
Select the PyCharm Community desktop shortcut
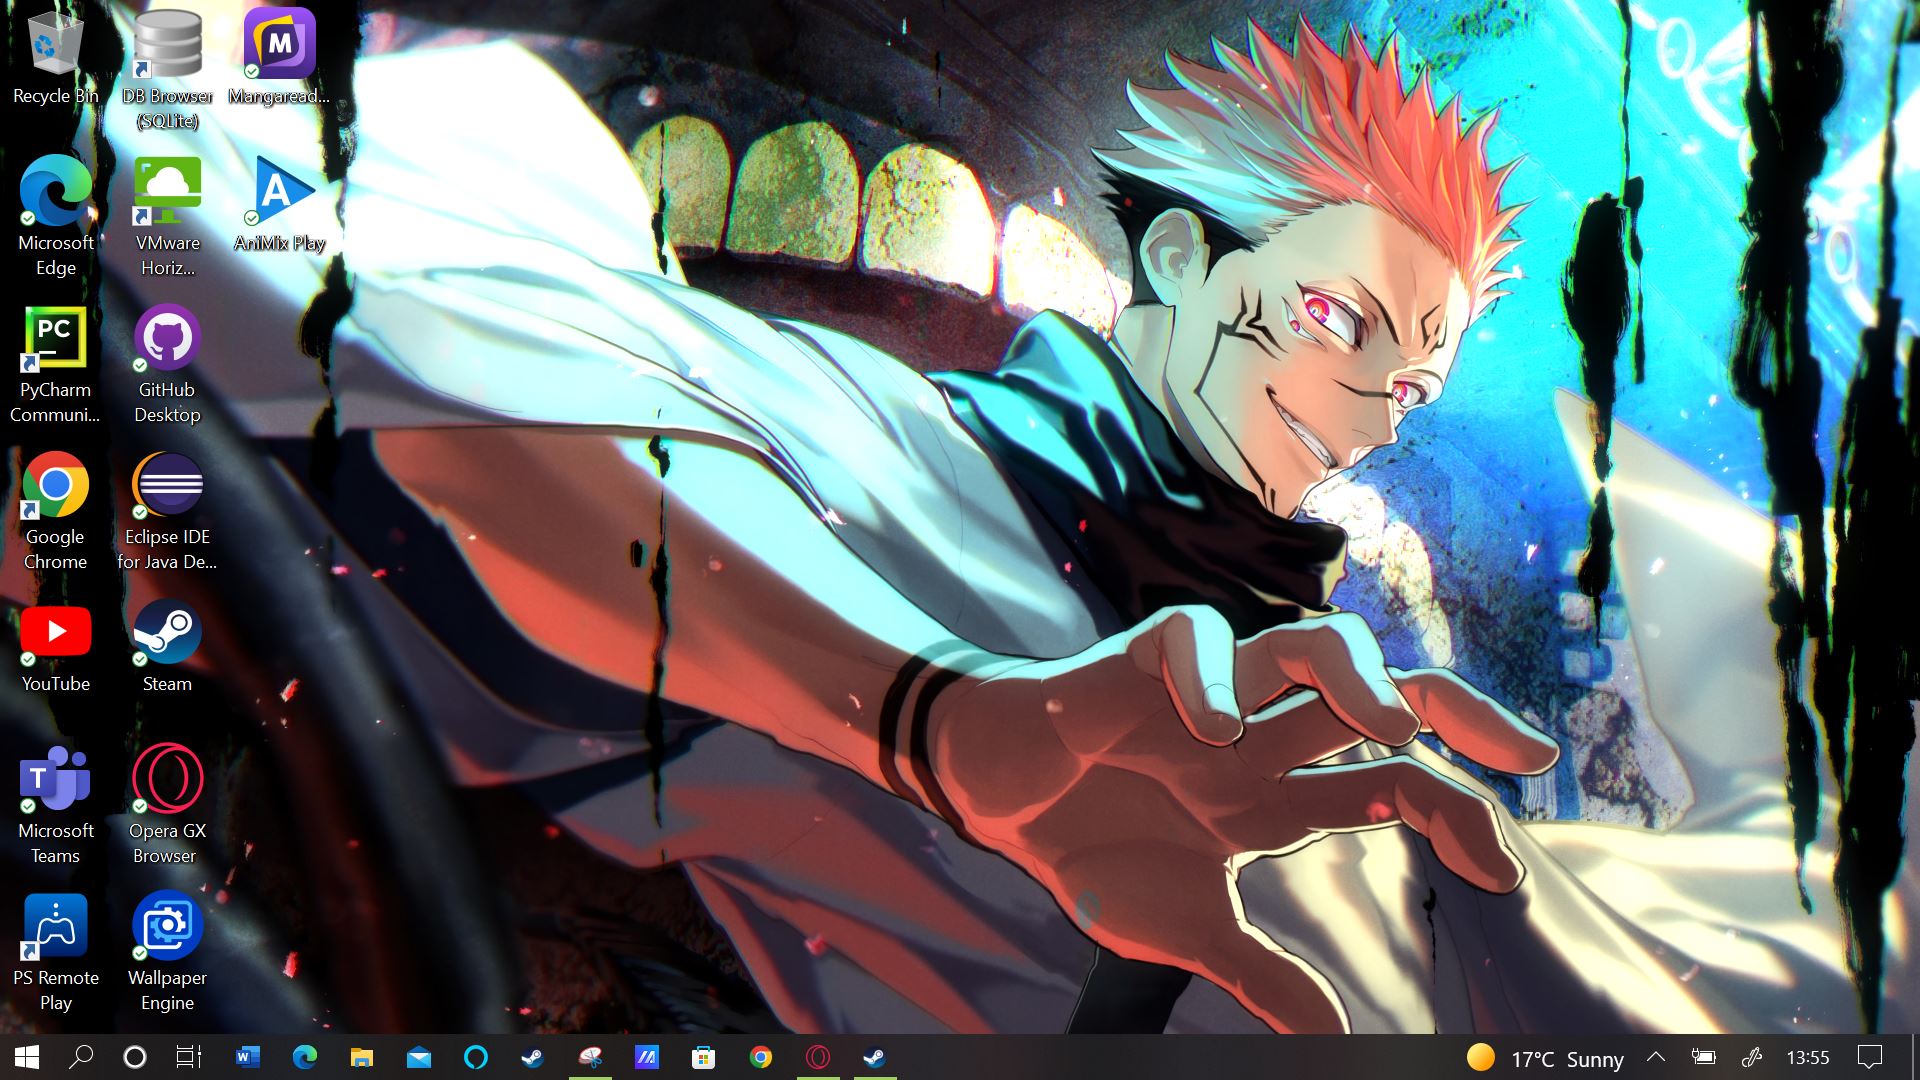point(55,365)
